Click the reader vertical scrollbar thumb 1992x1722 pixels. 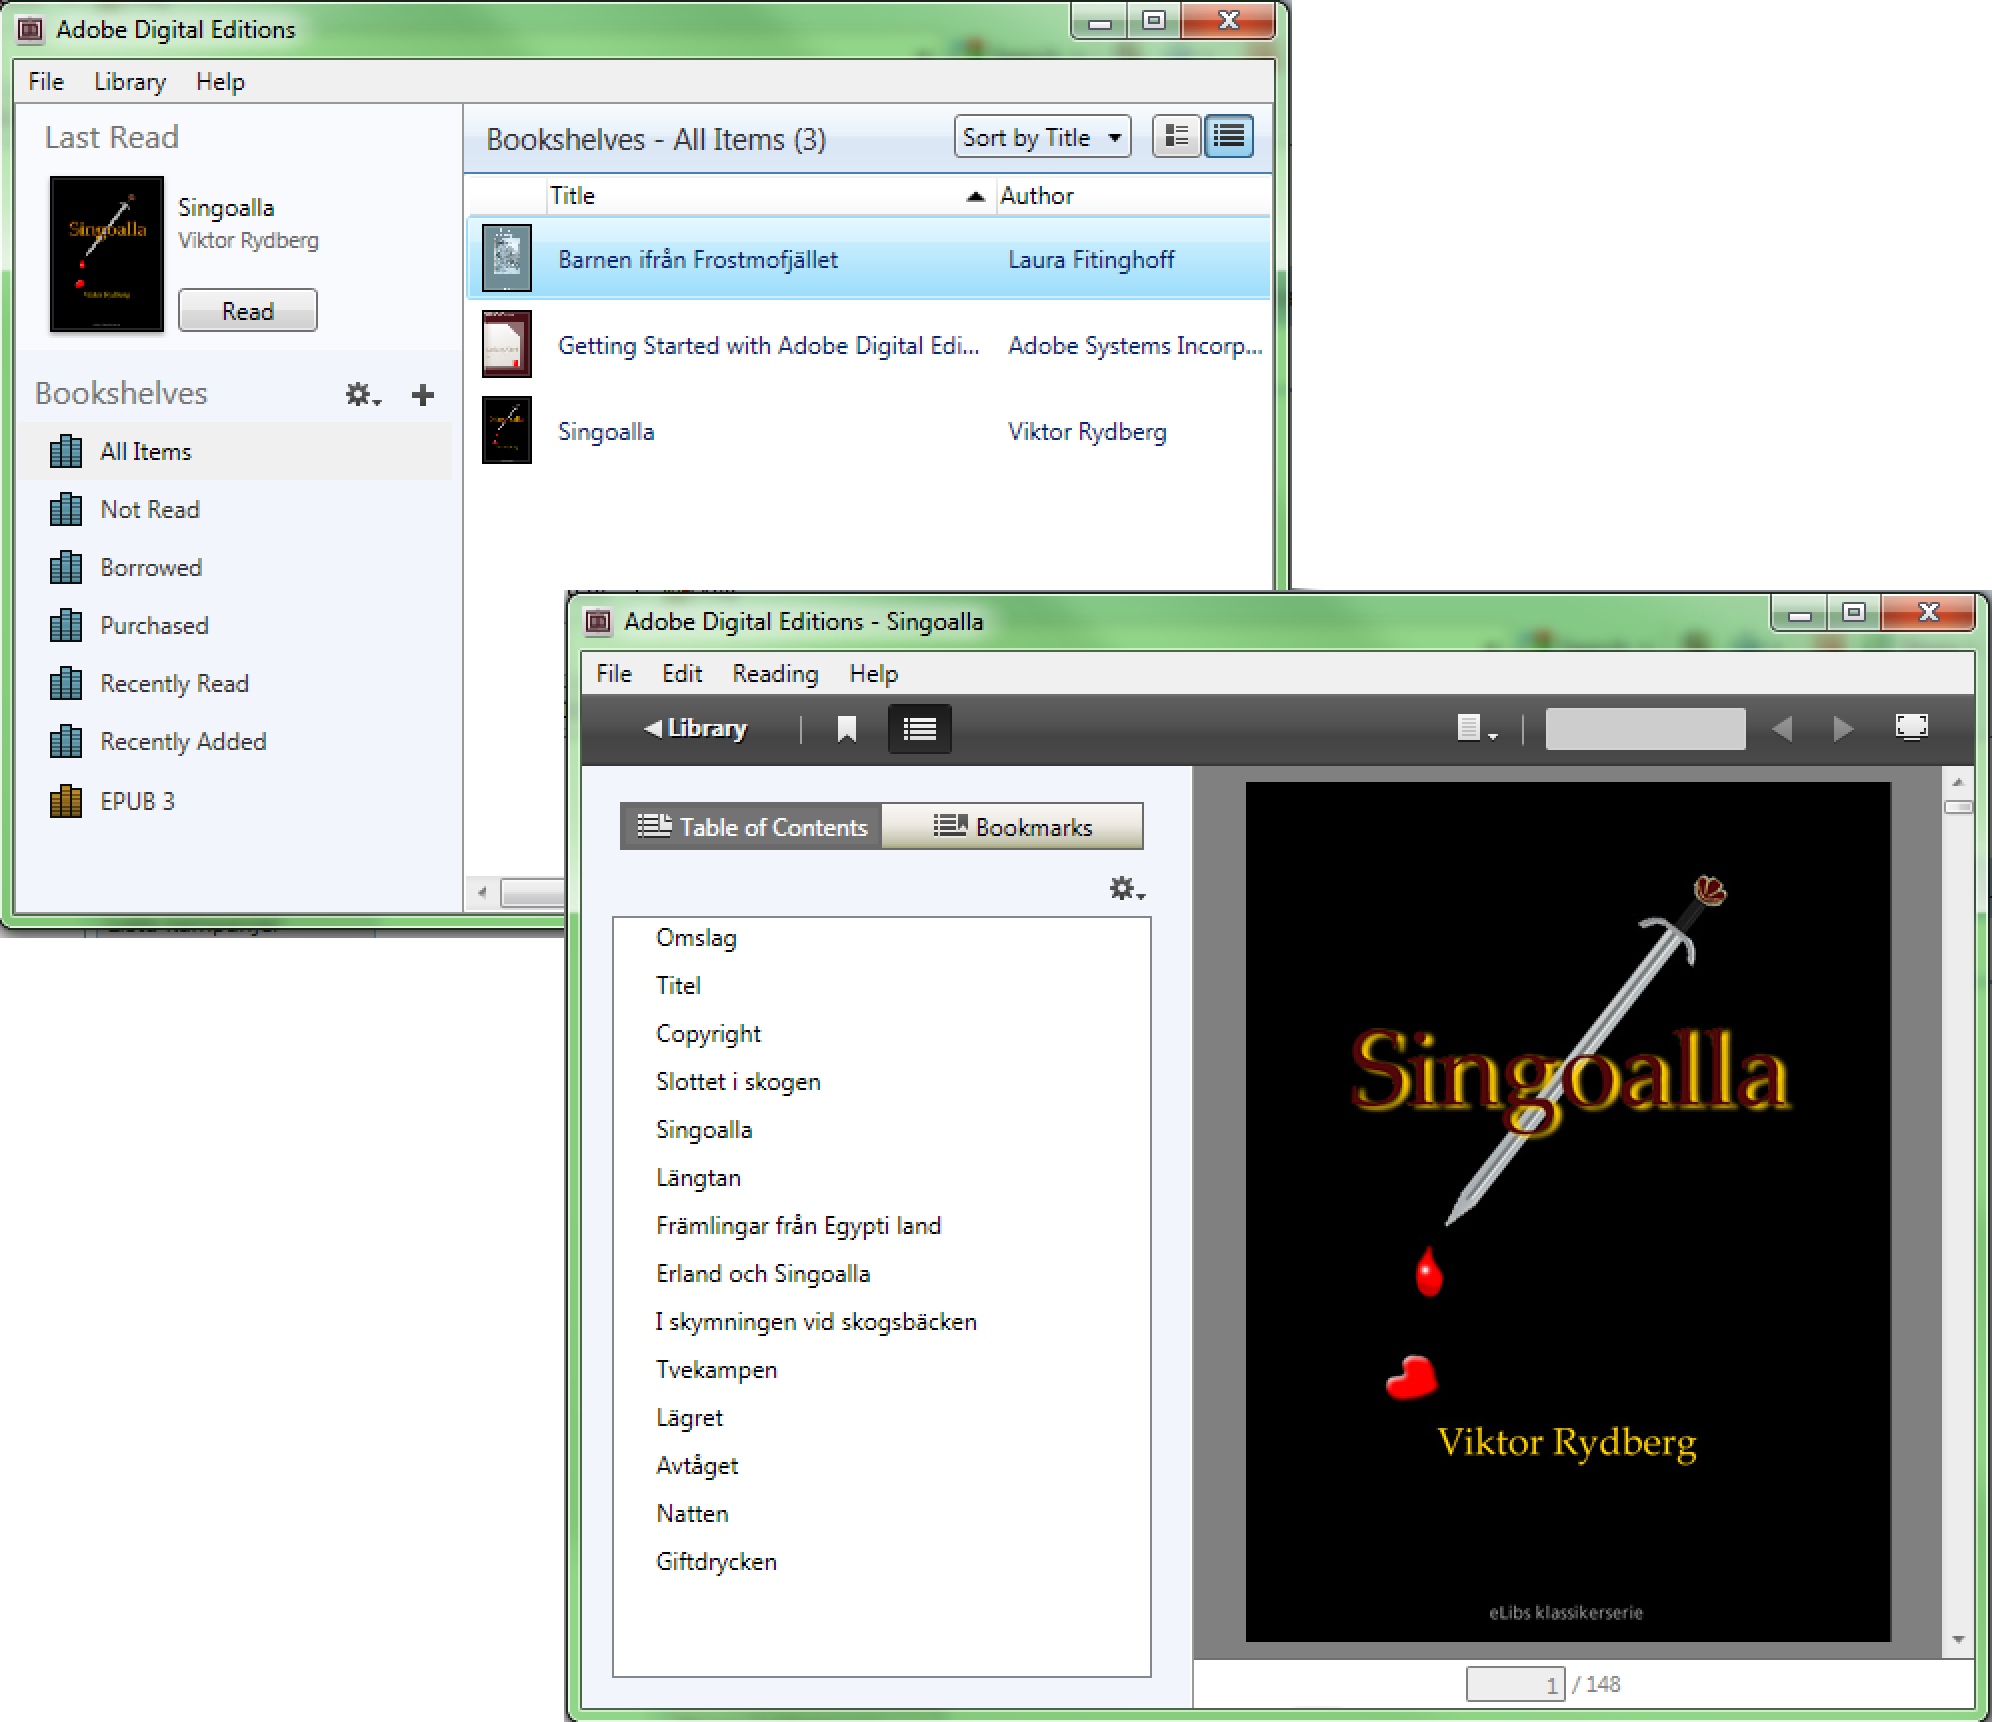click(1958, 807)
